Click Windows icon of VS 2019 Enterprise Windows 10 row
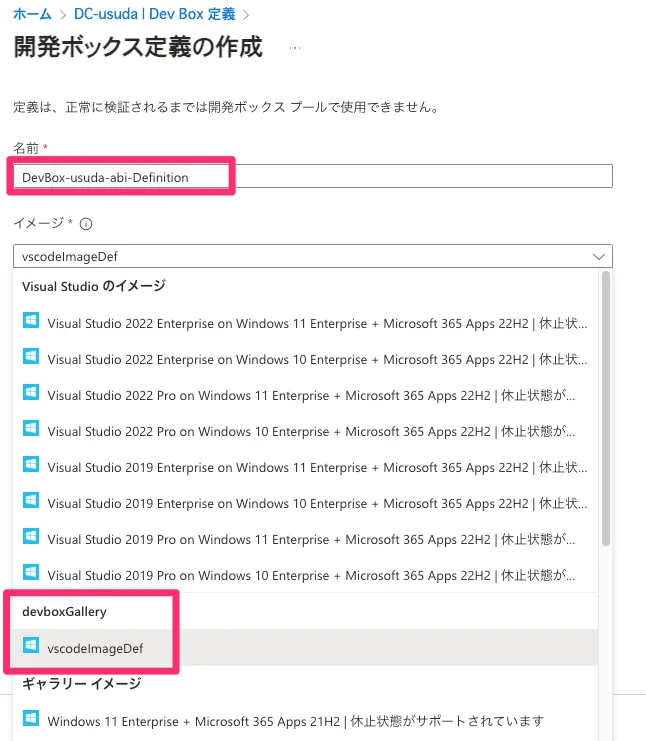 31,500
